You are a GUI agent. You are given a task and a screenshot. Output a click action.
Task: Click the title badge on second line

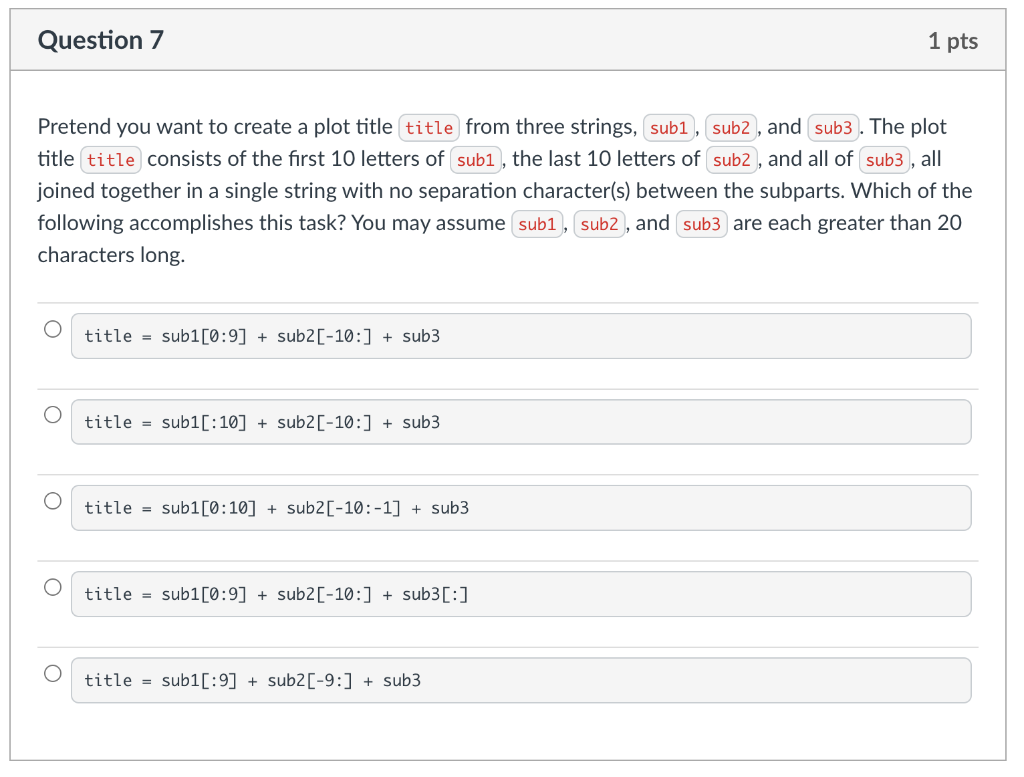(x=111, y=160)
